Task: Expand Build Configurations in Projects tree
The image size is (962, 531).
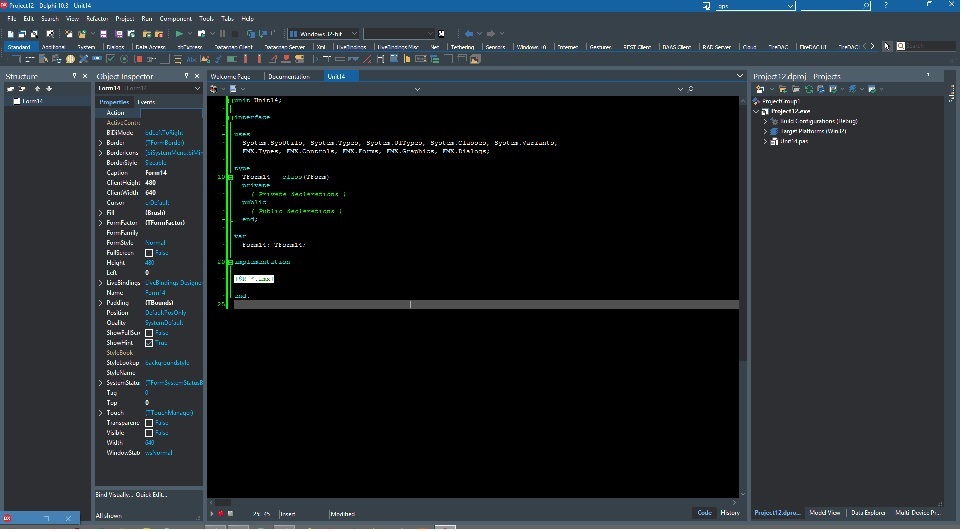Action: click(765, 122)
